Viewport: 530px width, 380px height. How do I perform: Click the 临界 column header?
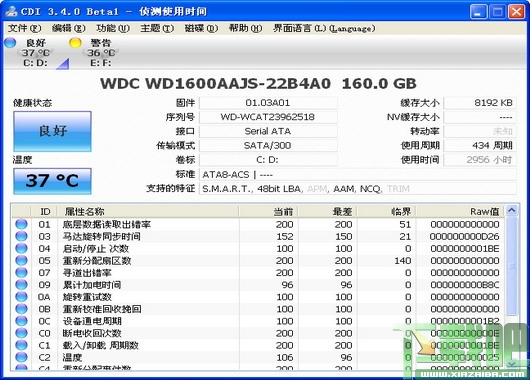tap(387, 212)
